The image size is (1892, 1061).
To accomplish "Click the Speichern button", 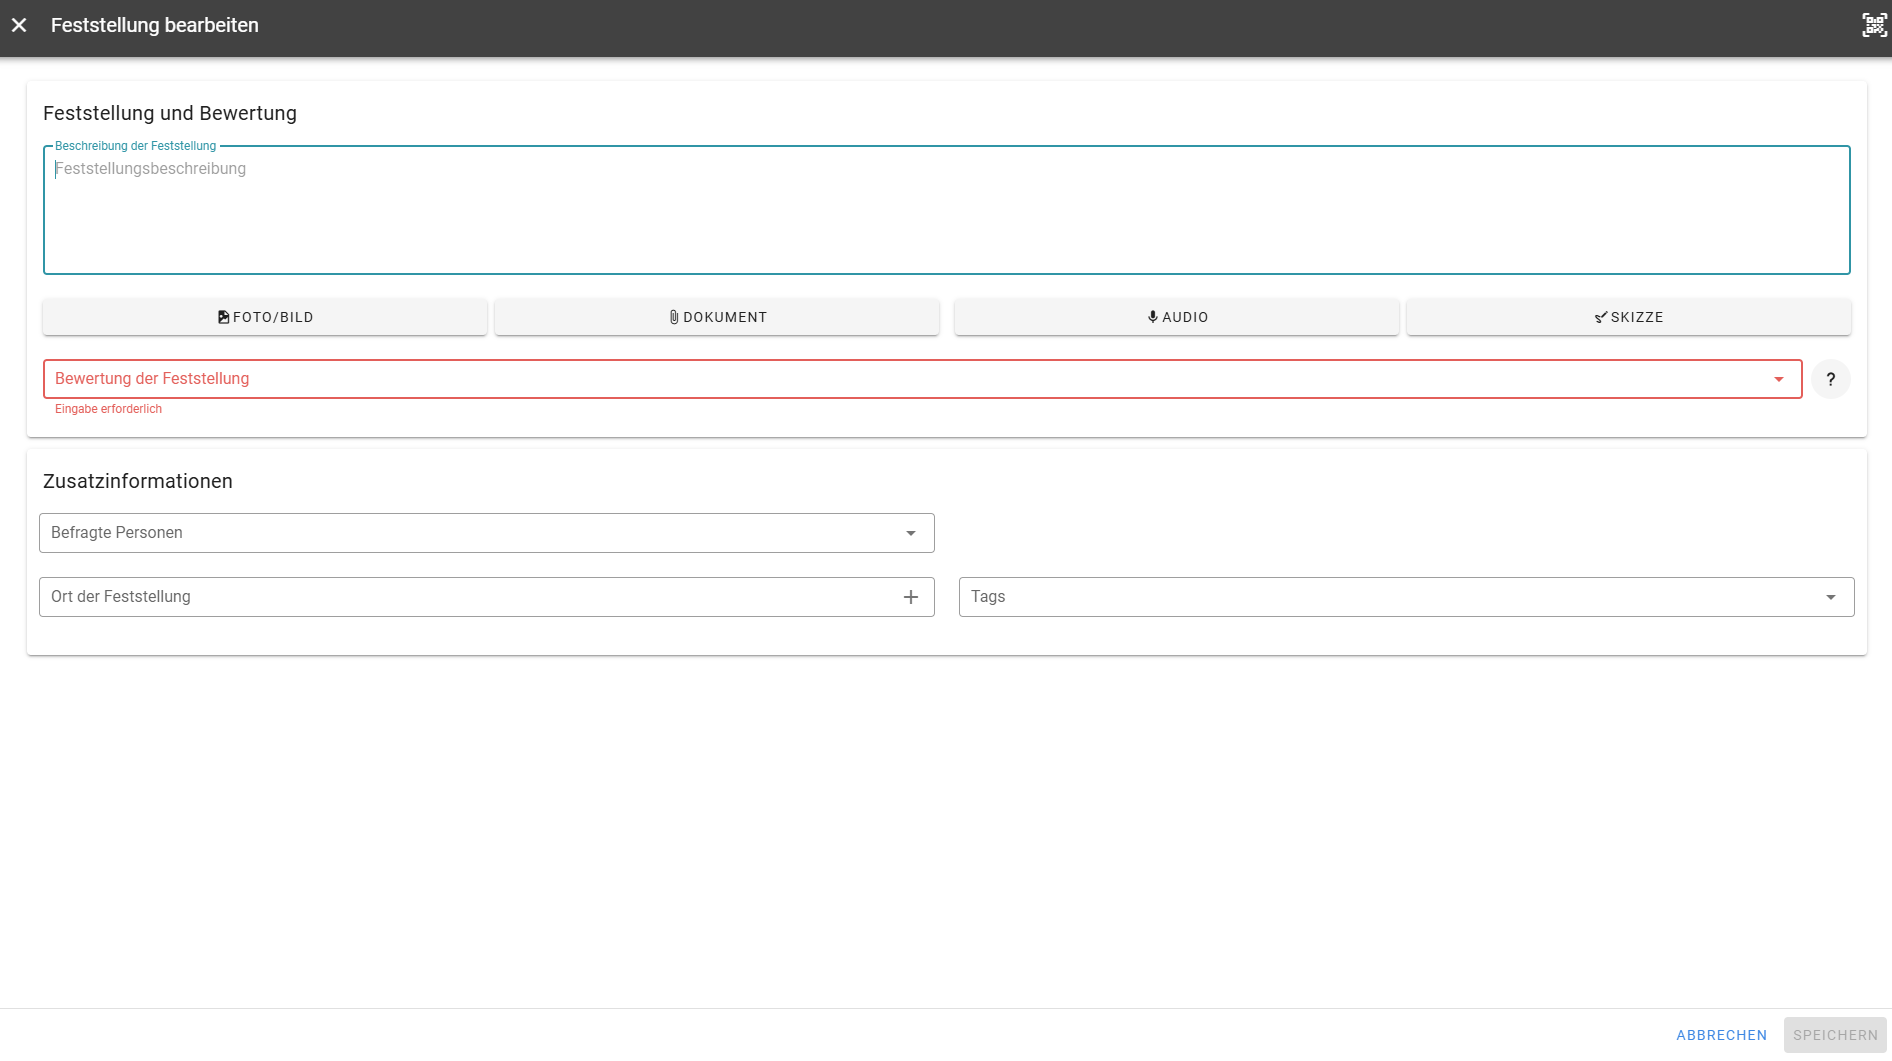I will coord(1835,1035).
